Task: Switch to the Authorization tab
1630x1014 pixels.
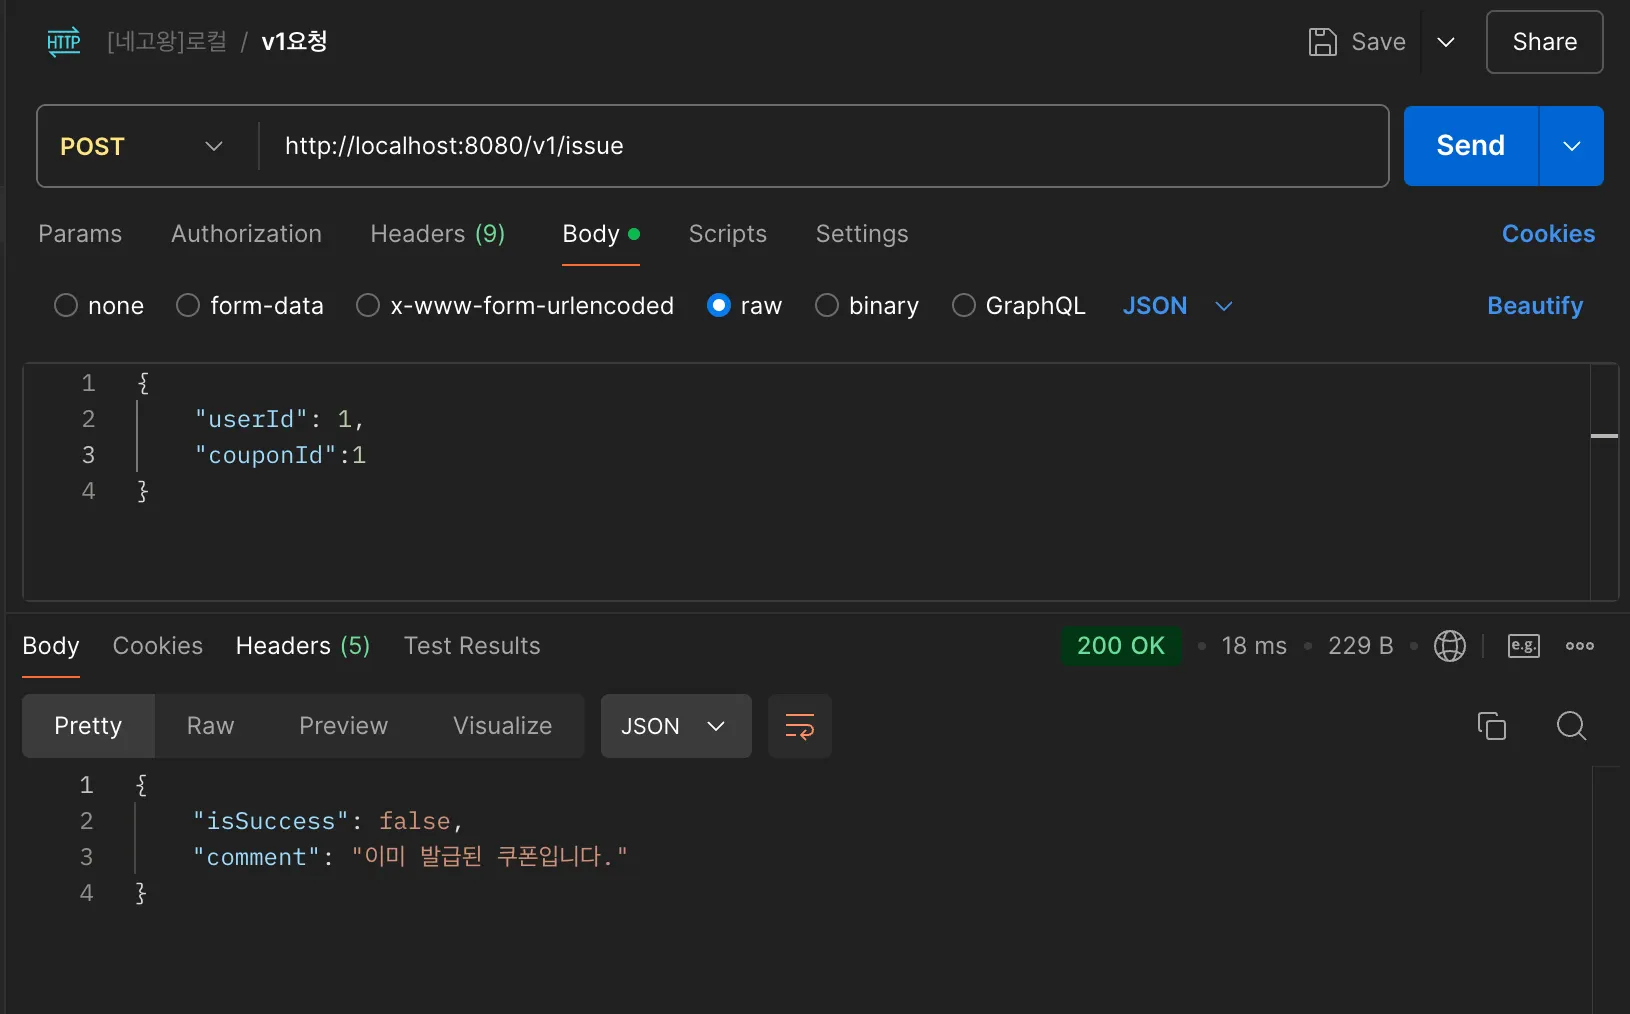Action: (246, 234)
